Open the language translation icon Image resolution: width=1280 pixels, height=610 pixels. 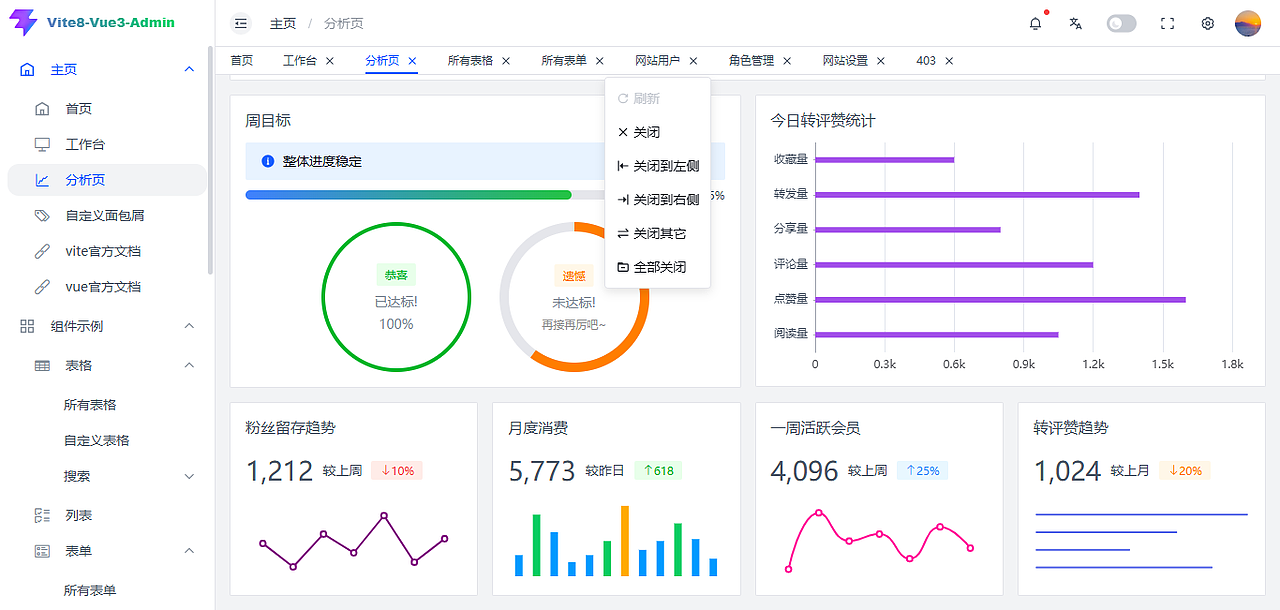pyautogui.click(x=1076, y=23)
